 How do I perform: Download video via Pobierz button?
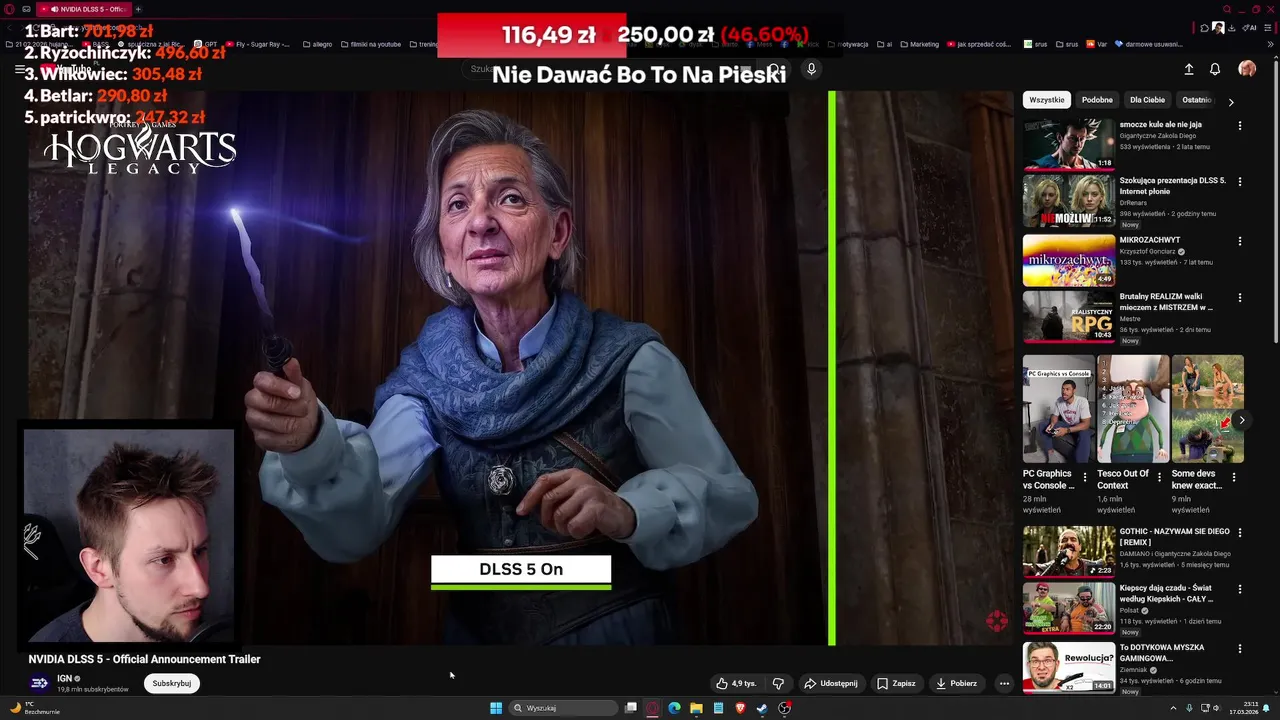[x=956, y=684]
